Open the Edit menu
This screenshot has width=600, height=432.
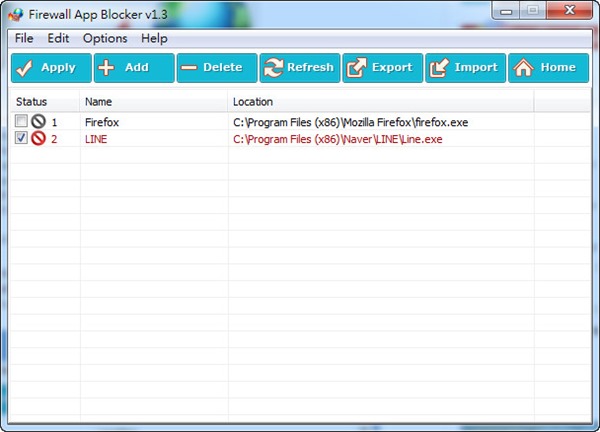pos(58,38)
